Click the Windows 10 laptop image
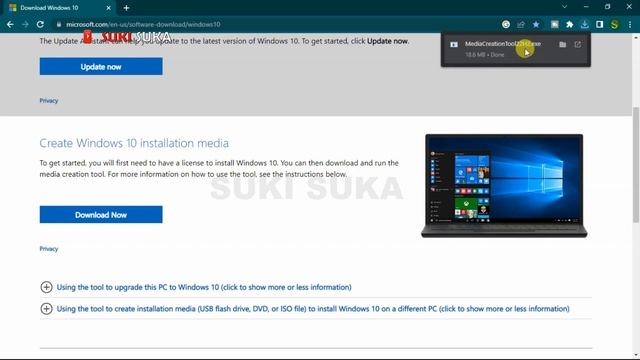640x360 pixels. click(504, 186)
